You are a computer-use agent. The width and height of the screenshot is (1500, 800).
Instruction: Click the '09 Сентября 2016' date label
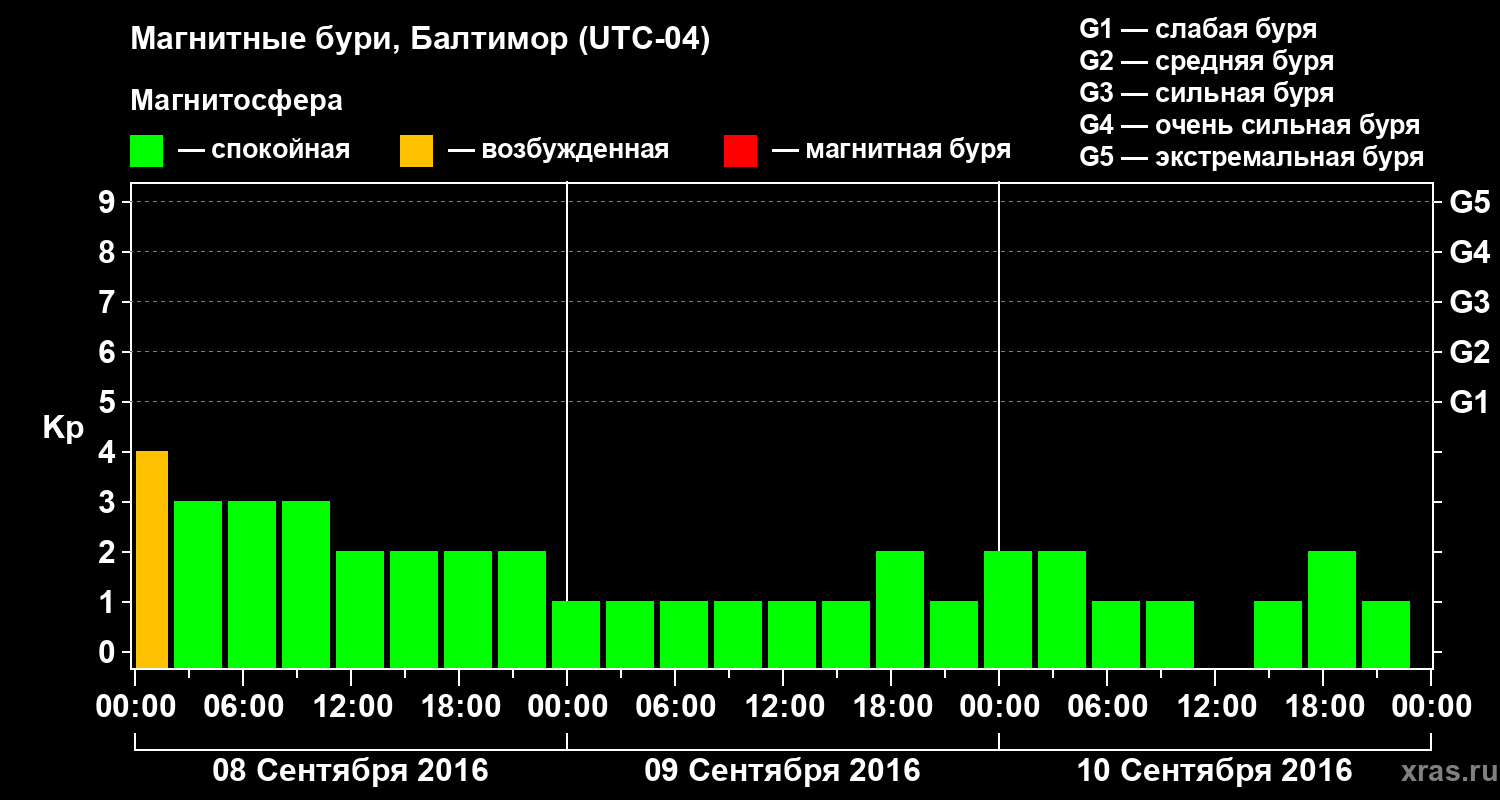782,771
